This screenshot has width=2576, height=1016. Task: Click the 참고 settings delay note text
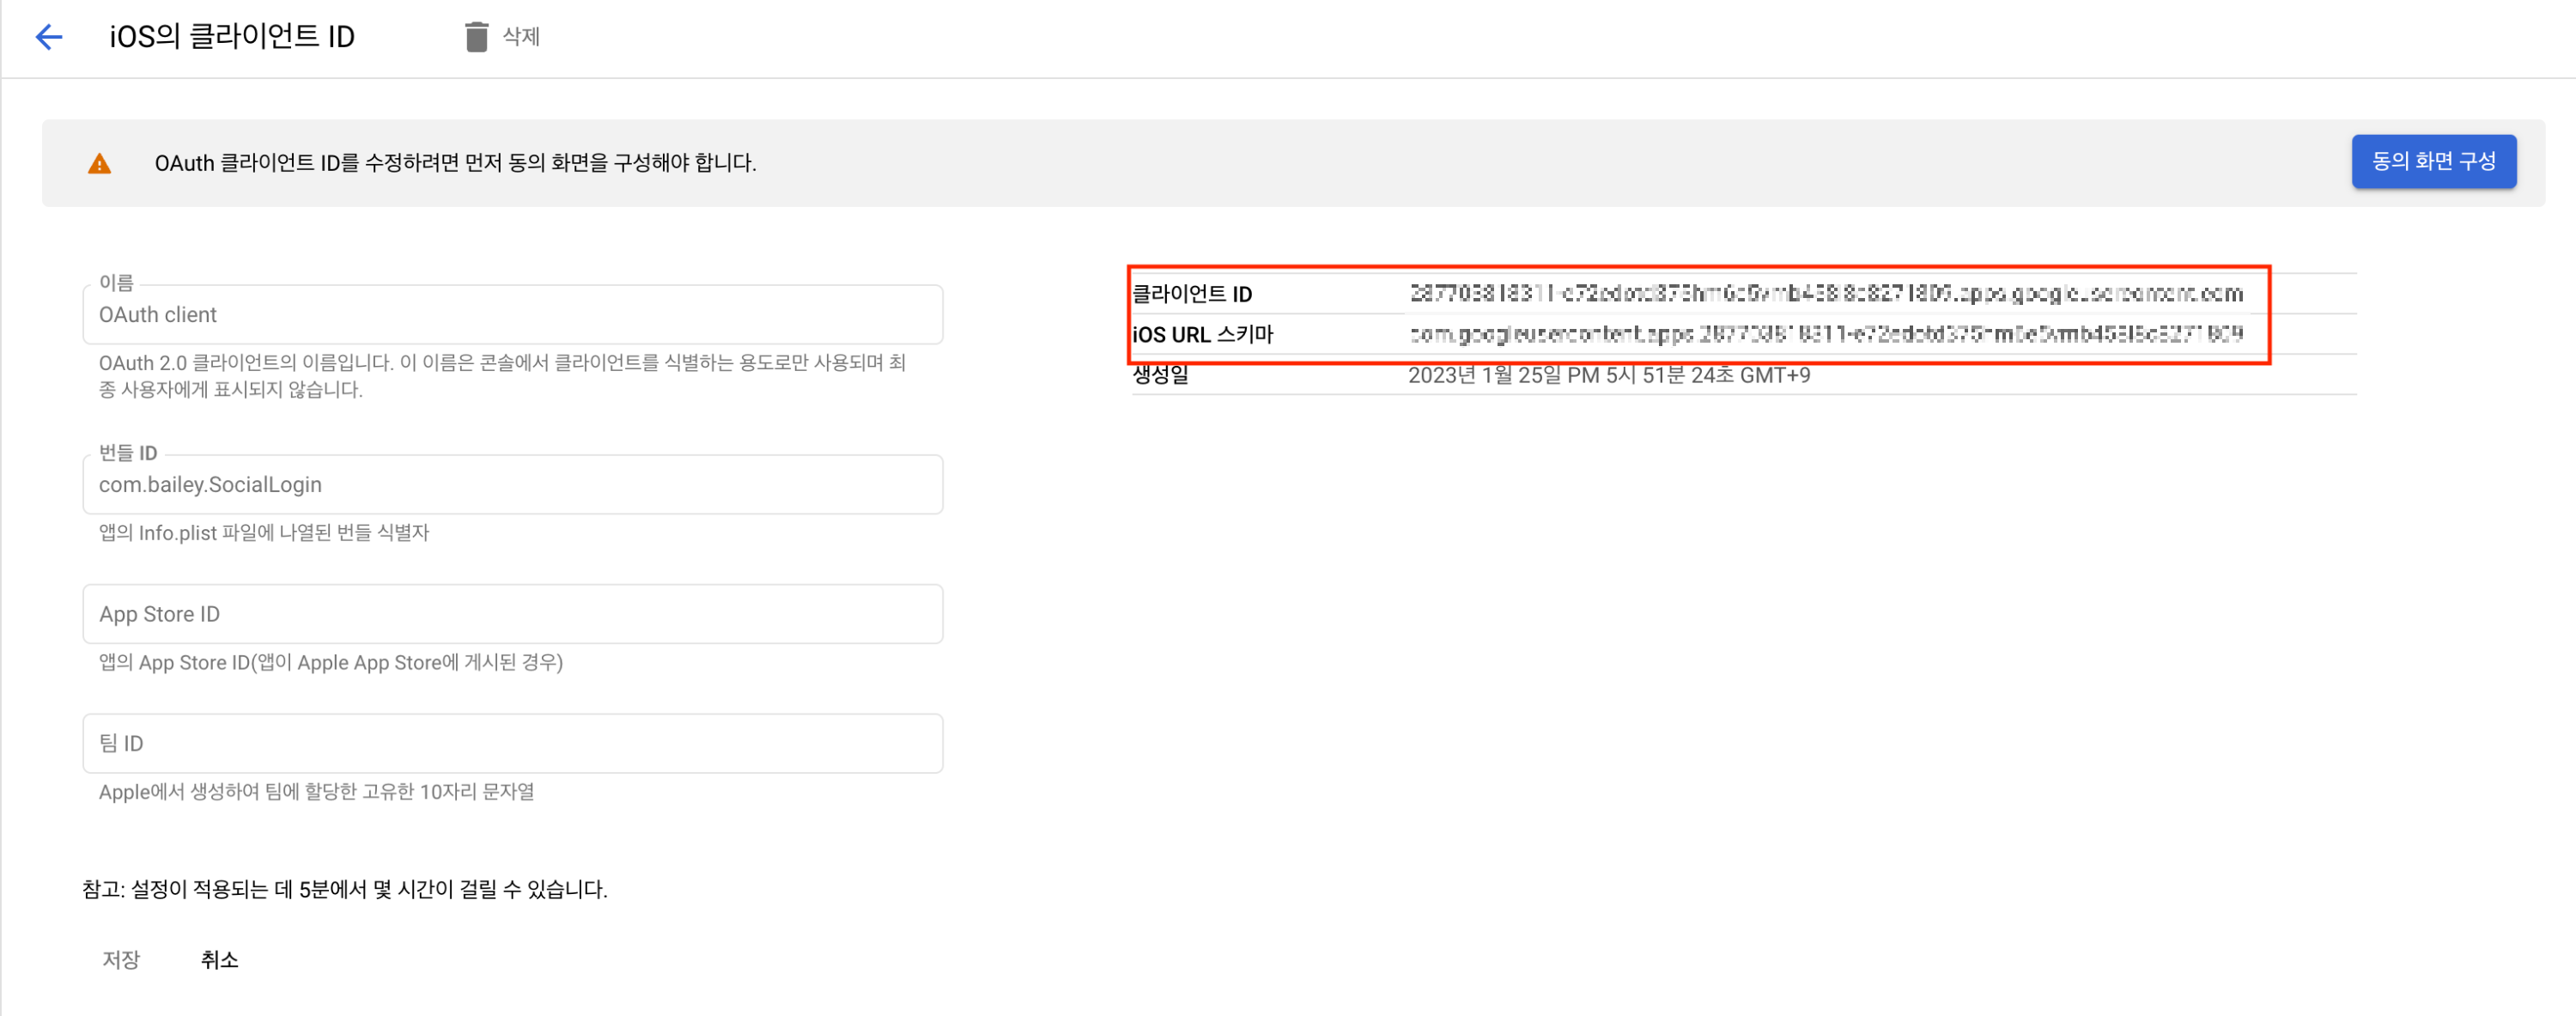(345, 889)
